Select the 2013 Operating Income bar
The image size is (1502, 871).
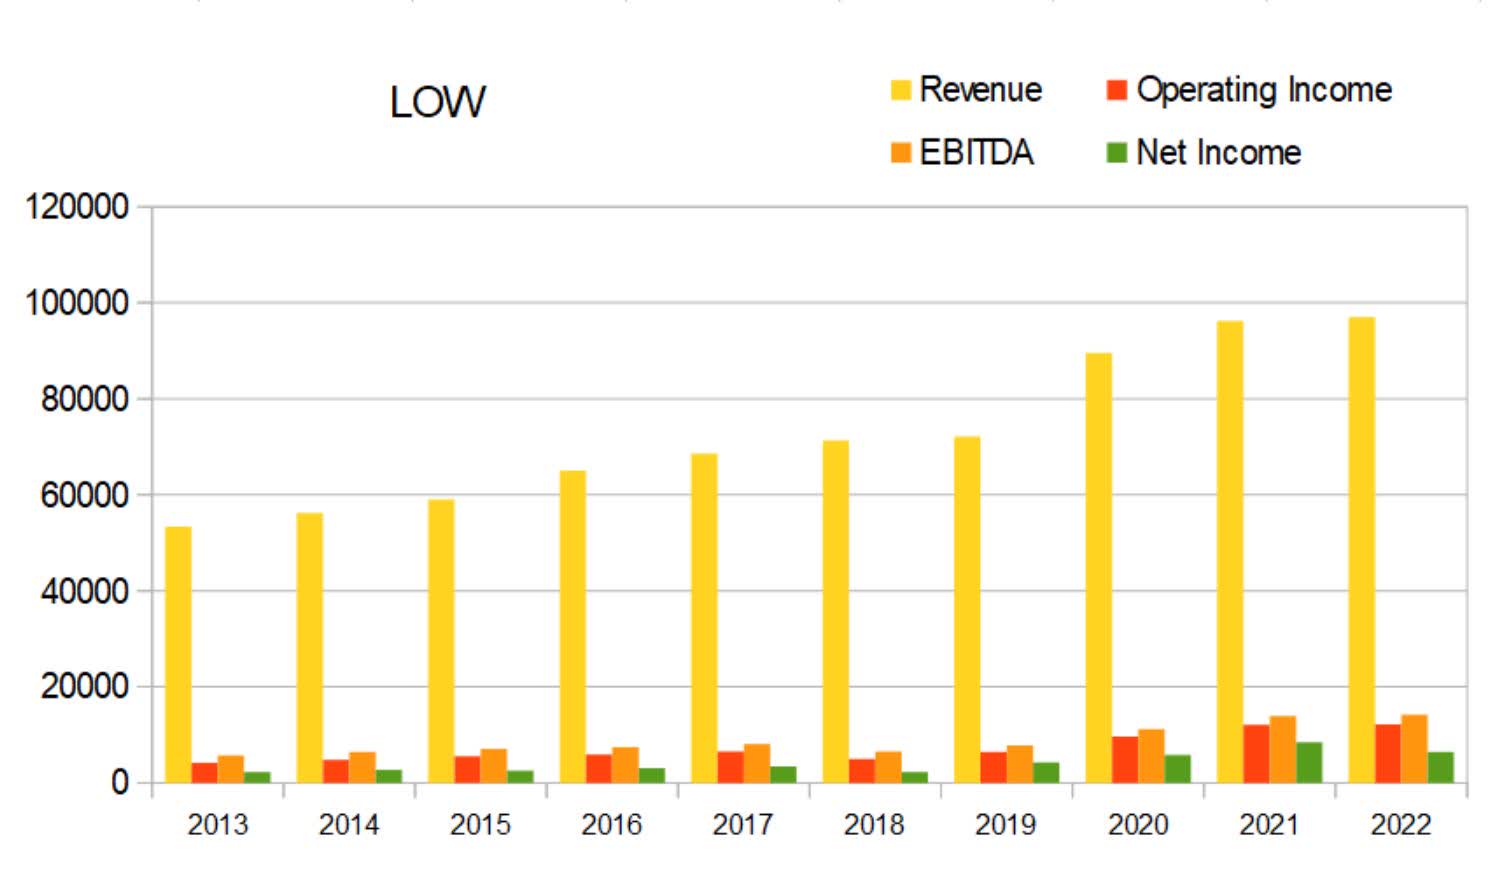[204, 772]
